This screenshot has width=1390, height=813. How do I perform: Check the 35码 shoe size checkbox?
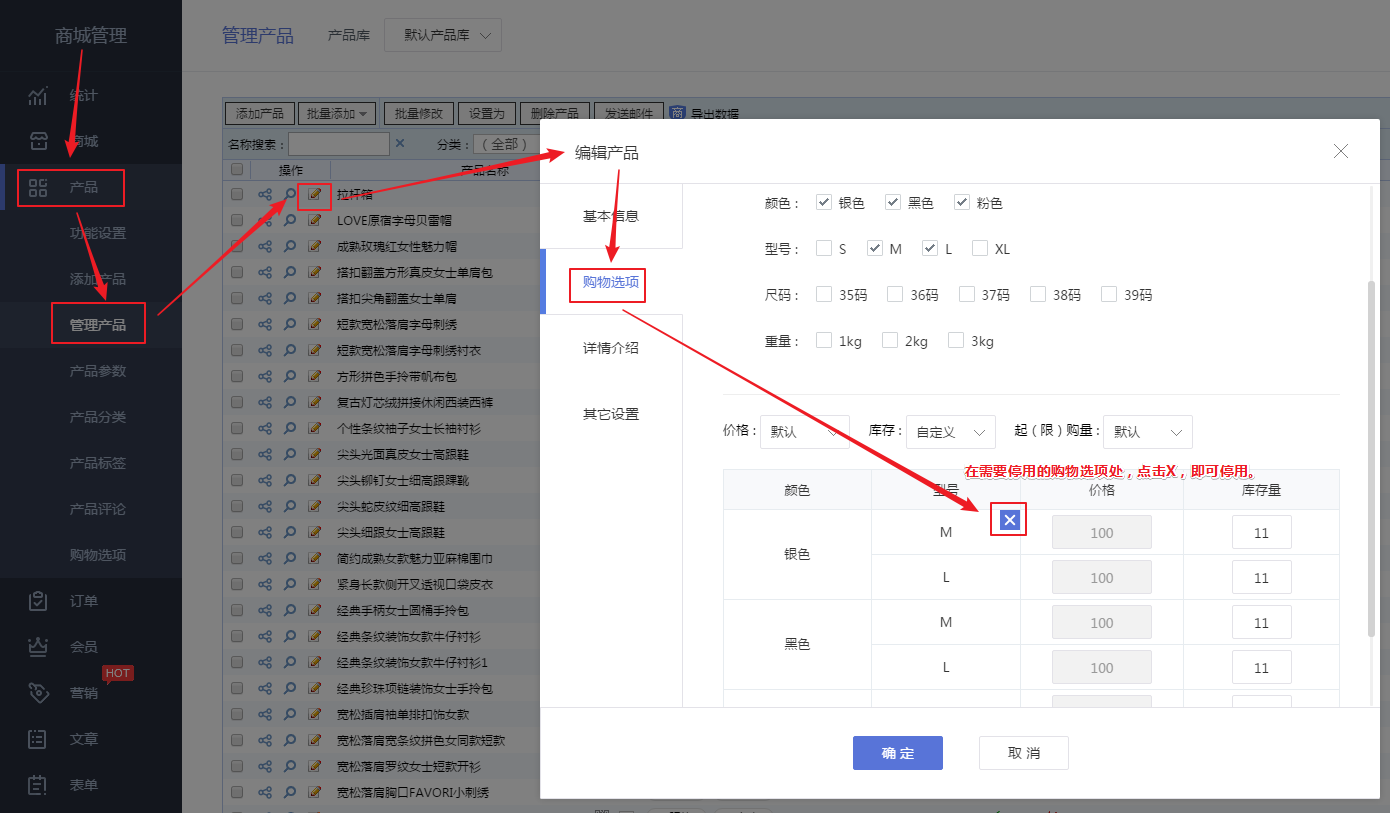point(824,294)
